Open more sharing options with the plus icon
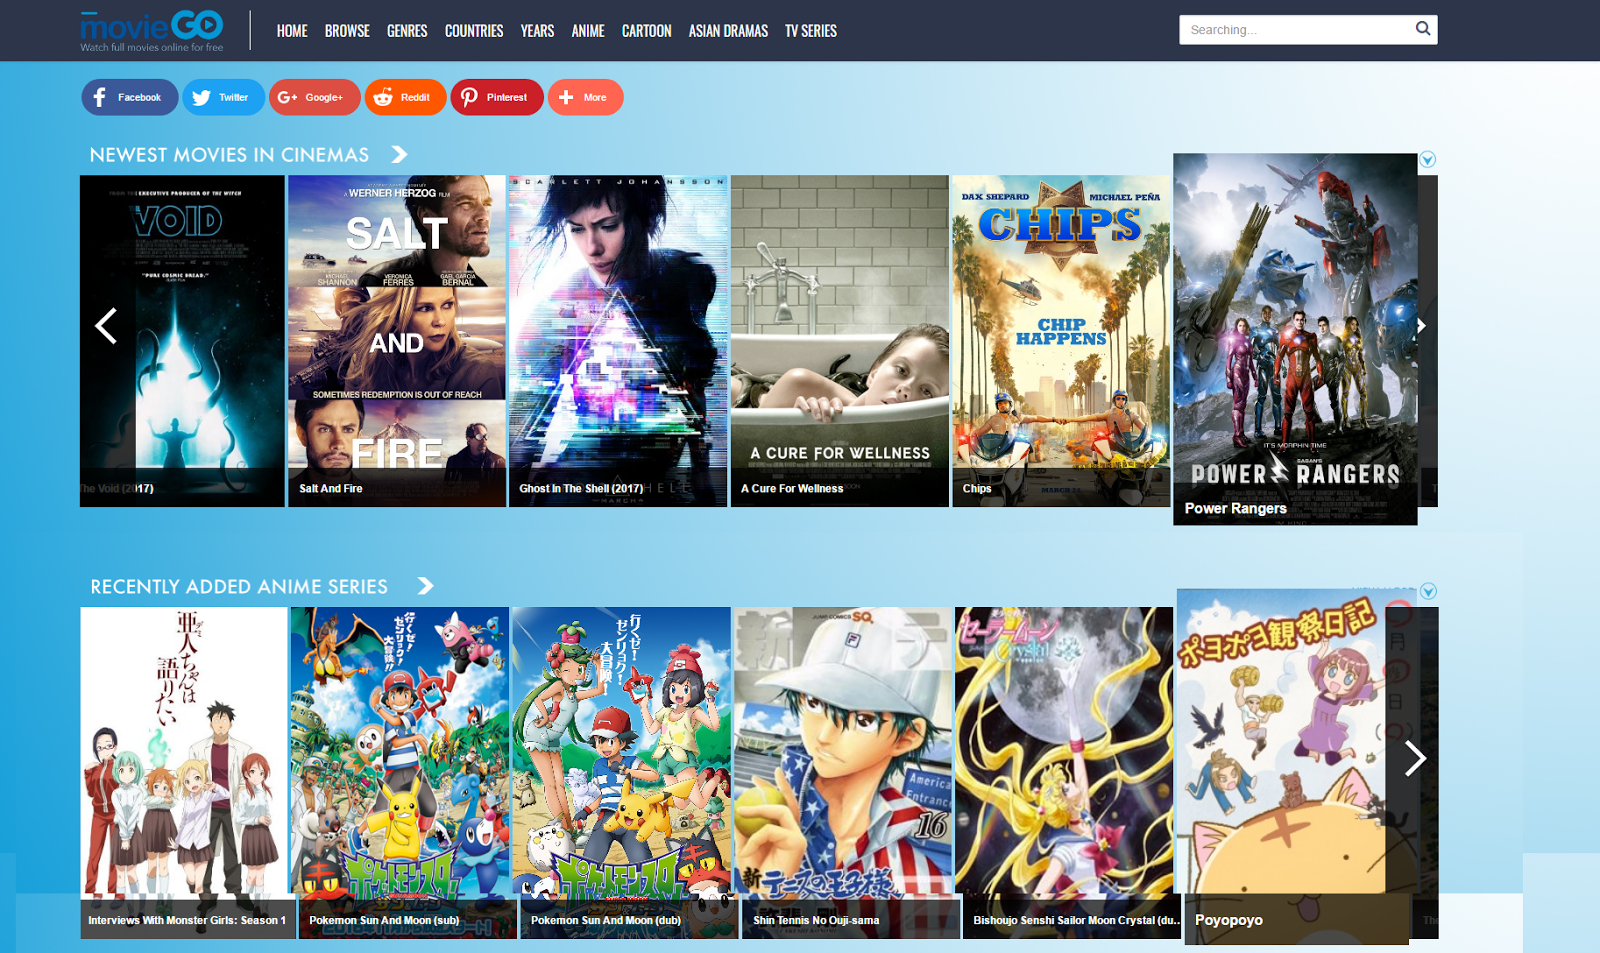 tap(565, 97)
